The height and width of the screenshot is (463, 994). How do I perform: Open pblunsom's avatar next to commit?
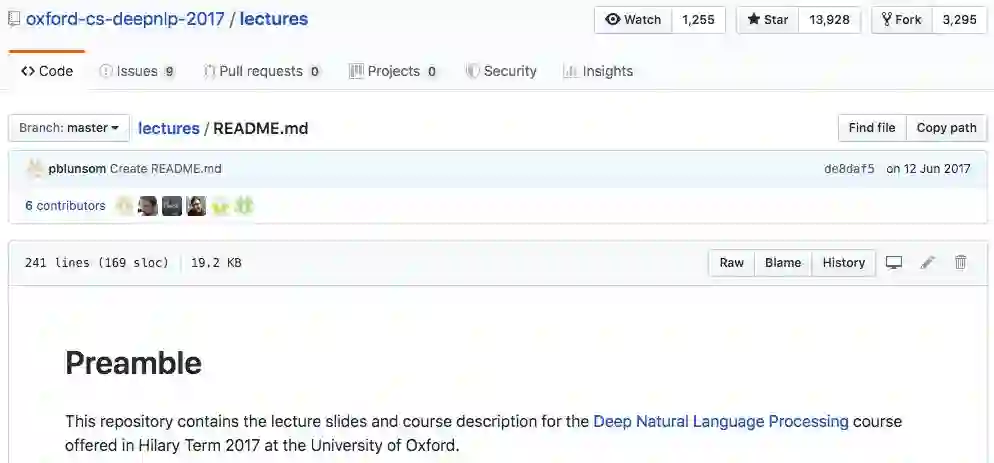point(35,168)
